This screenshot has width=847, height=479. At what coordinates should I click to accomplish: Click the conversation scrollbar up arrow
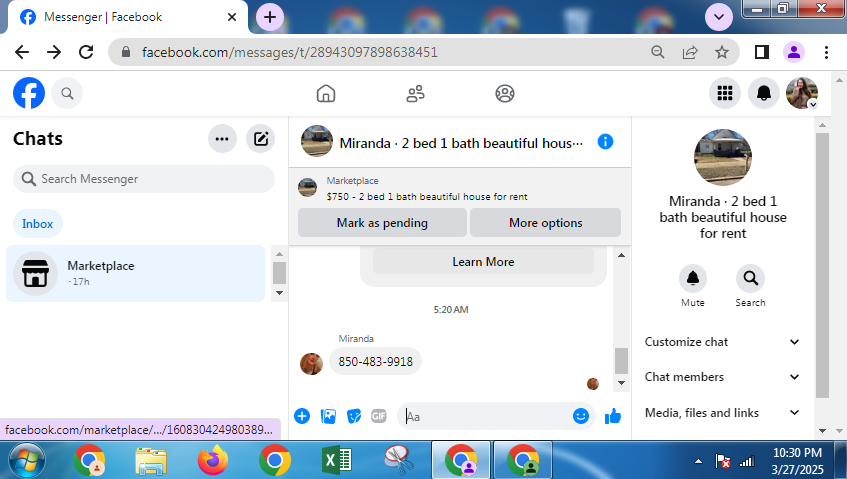621,255
